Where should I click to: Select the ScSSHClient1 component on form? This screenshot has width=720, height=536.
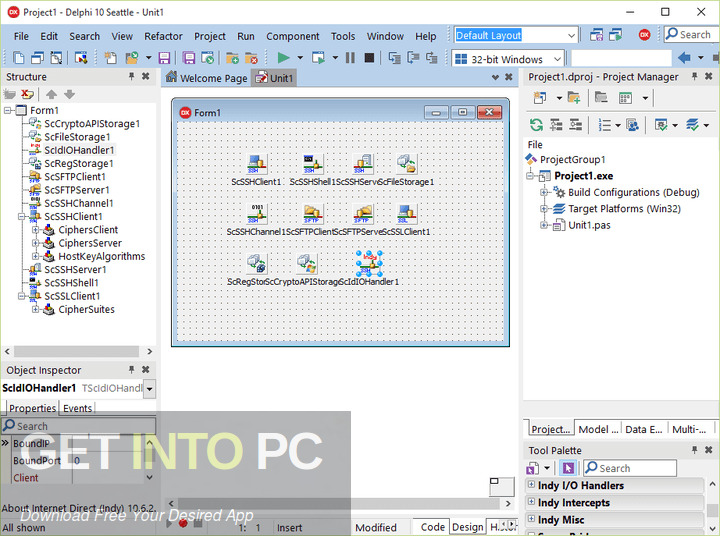[x=257, y=164]
